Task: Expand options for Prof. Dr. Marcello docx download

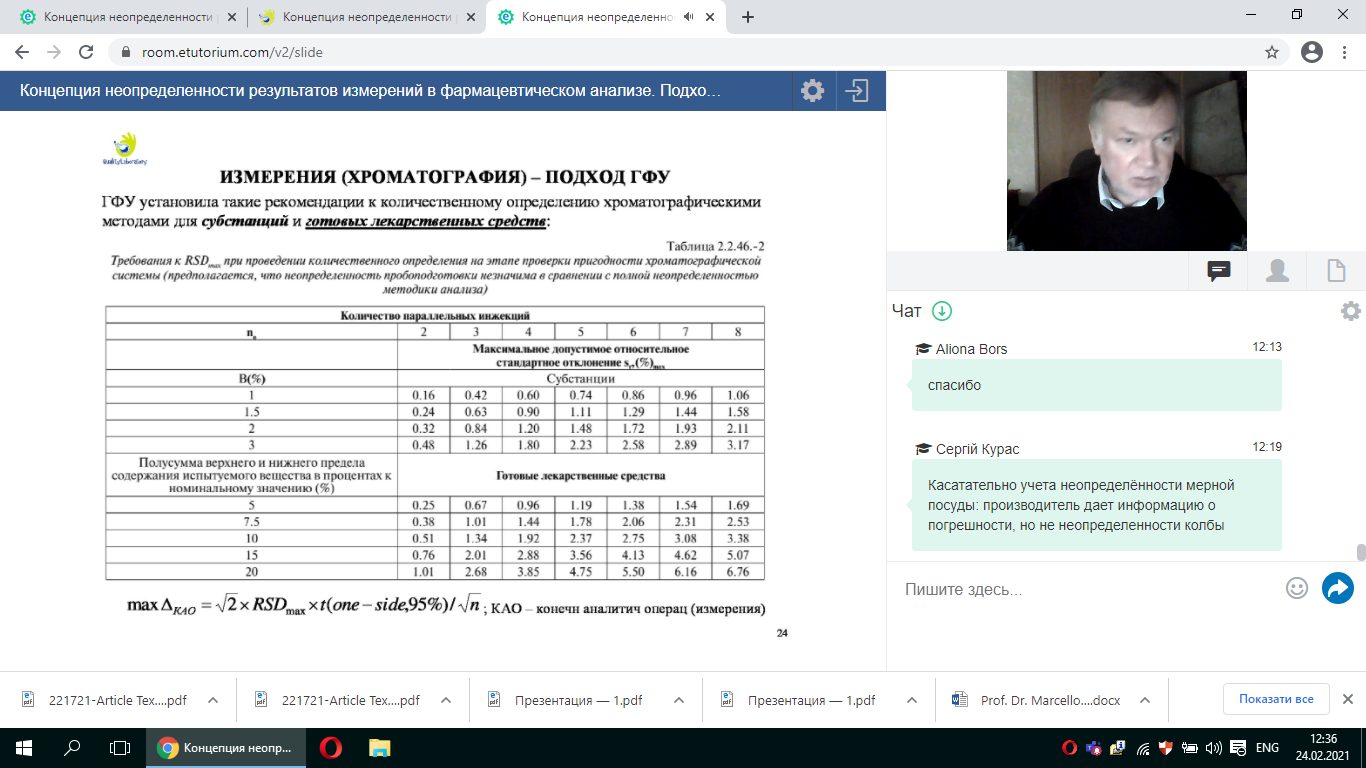Action: pyautogui.click(x=1146, y=700)
